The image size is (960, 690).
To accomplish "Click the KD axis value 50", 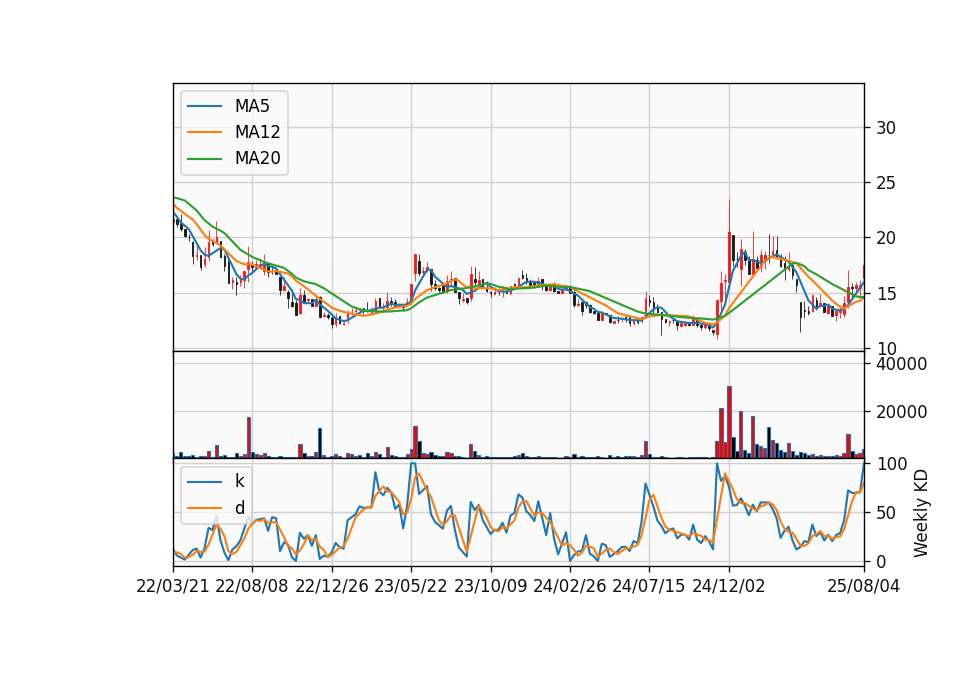I will pyautogui.click(x=886, y=513).
